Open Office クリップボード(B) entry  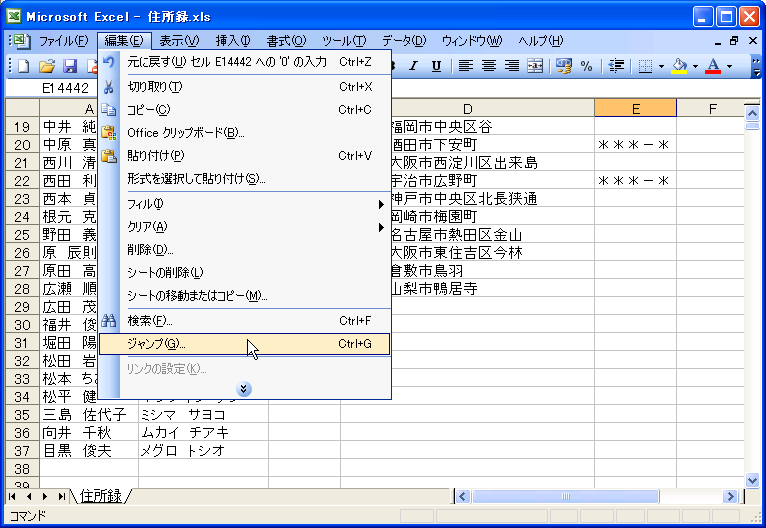pyautogui.click(x=244, y=133)
